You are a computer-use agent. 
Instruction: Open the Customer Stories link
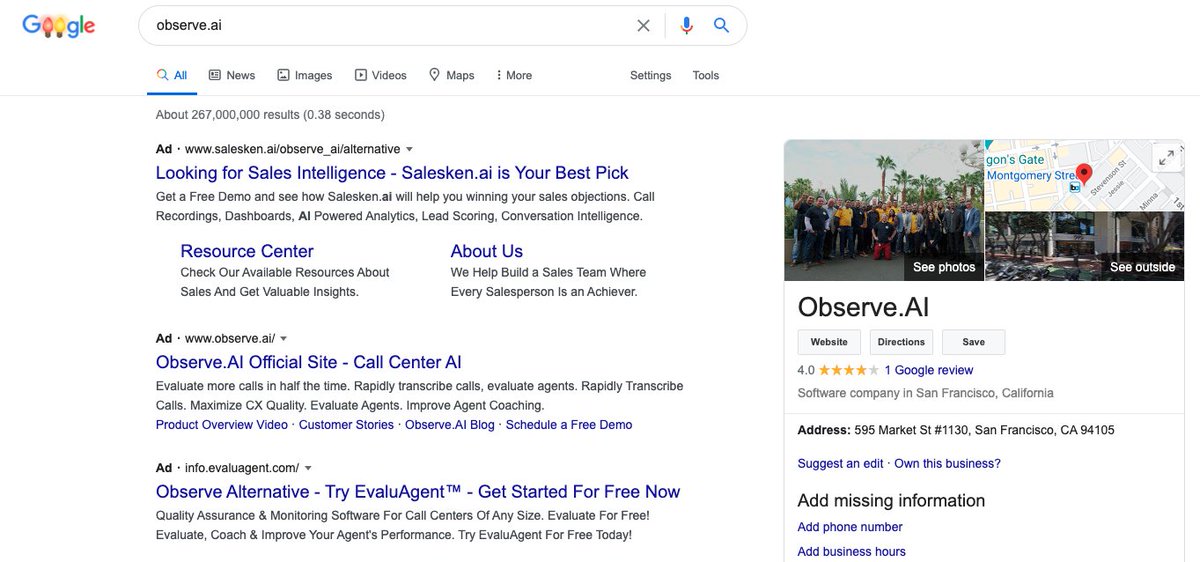(x=346, y=425)
